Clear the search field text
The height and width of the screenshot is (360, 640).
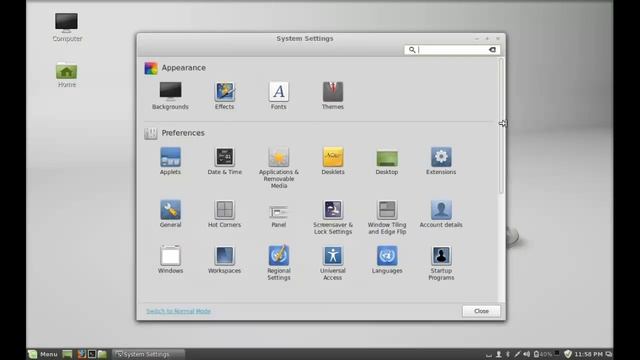(493, 49)
